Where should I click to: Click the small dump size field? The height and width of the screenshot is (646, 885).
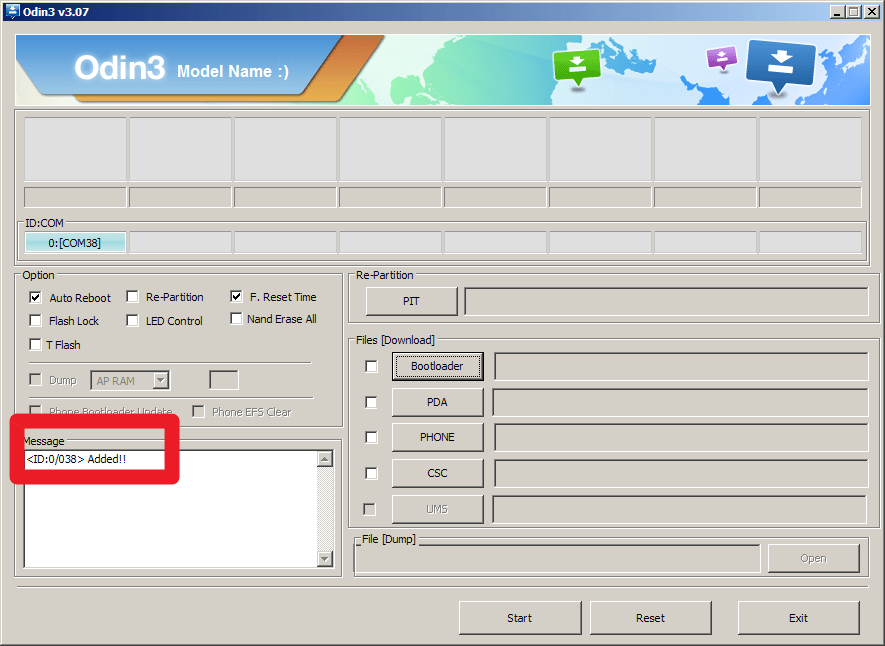pyautogui.click(x=224, y=380)
